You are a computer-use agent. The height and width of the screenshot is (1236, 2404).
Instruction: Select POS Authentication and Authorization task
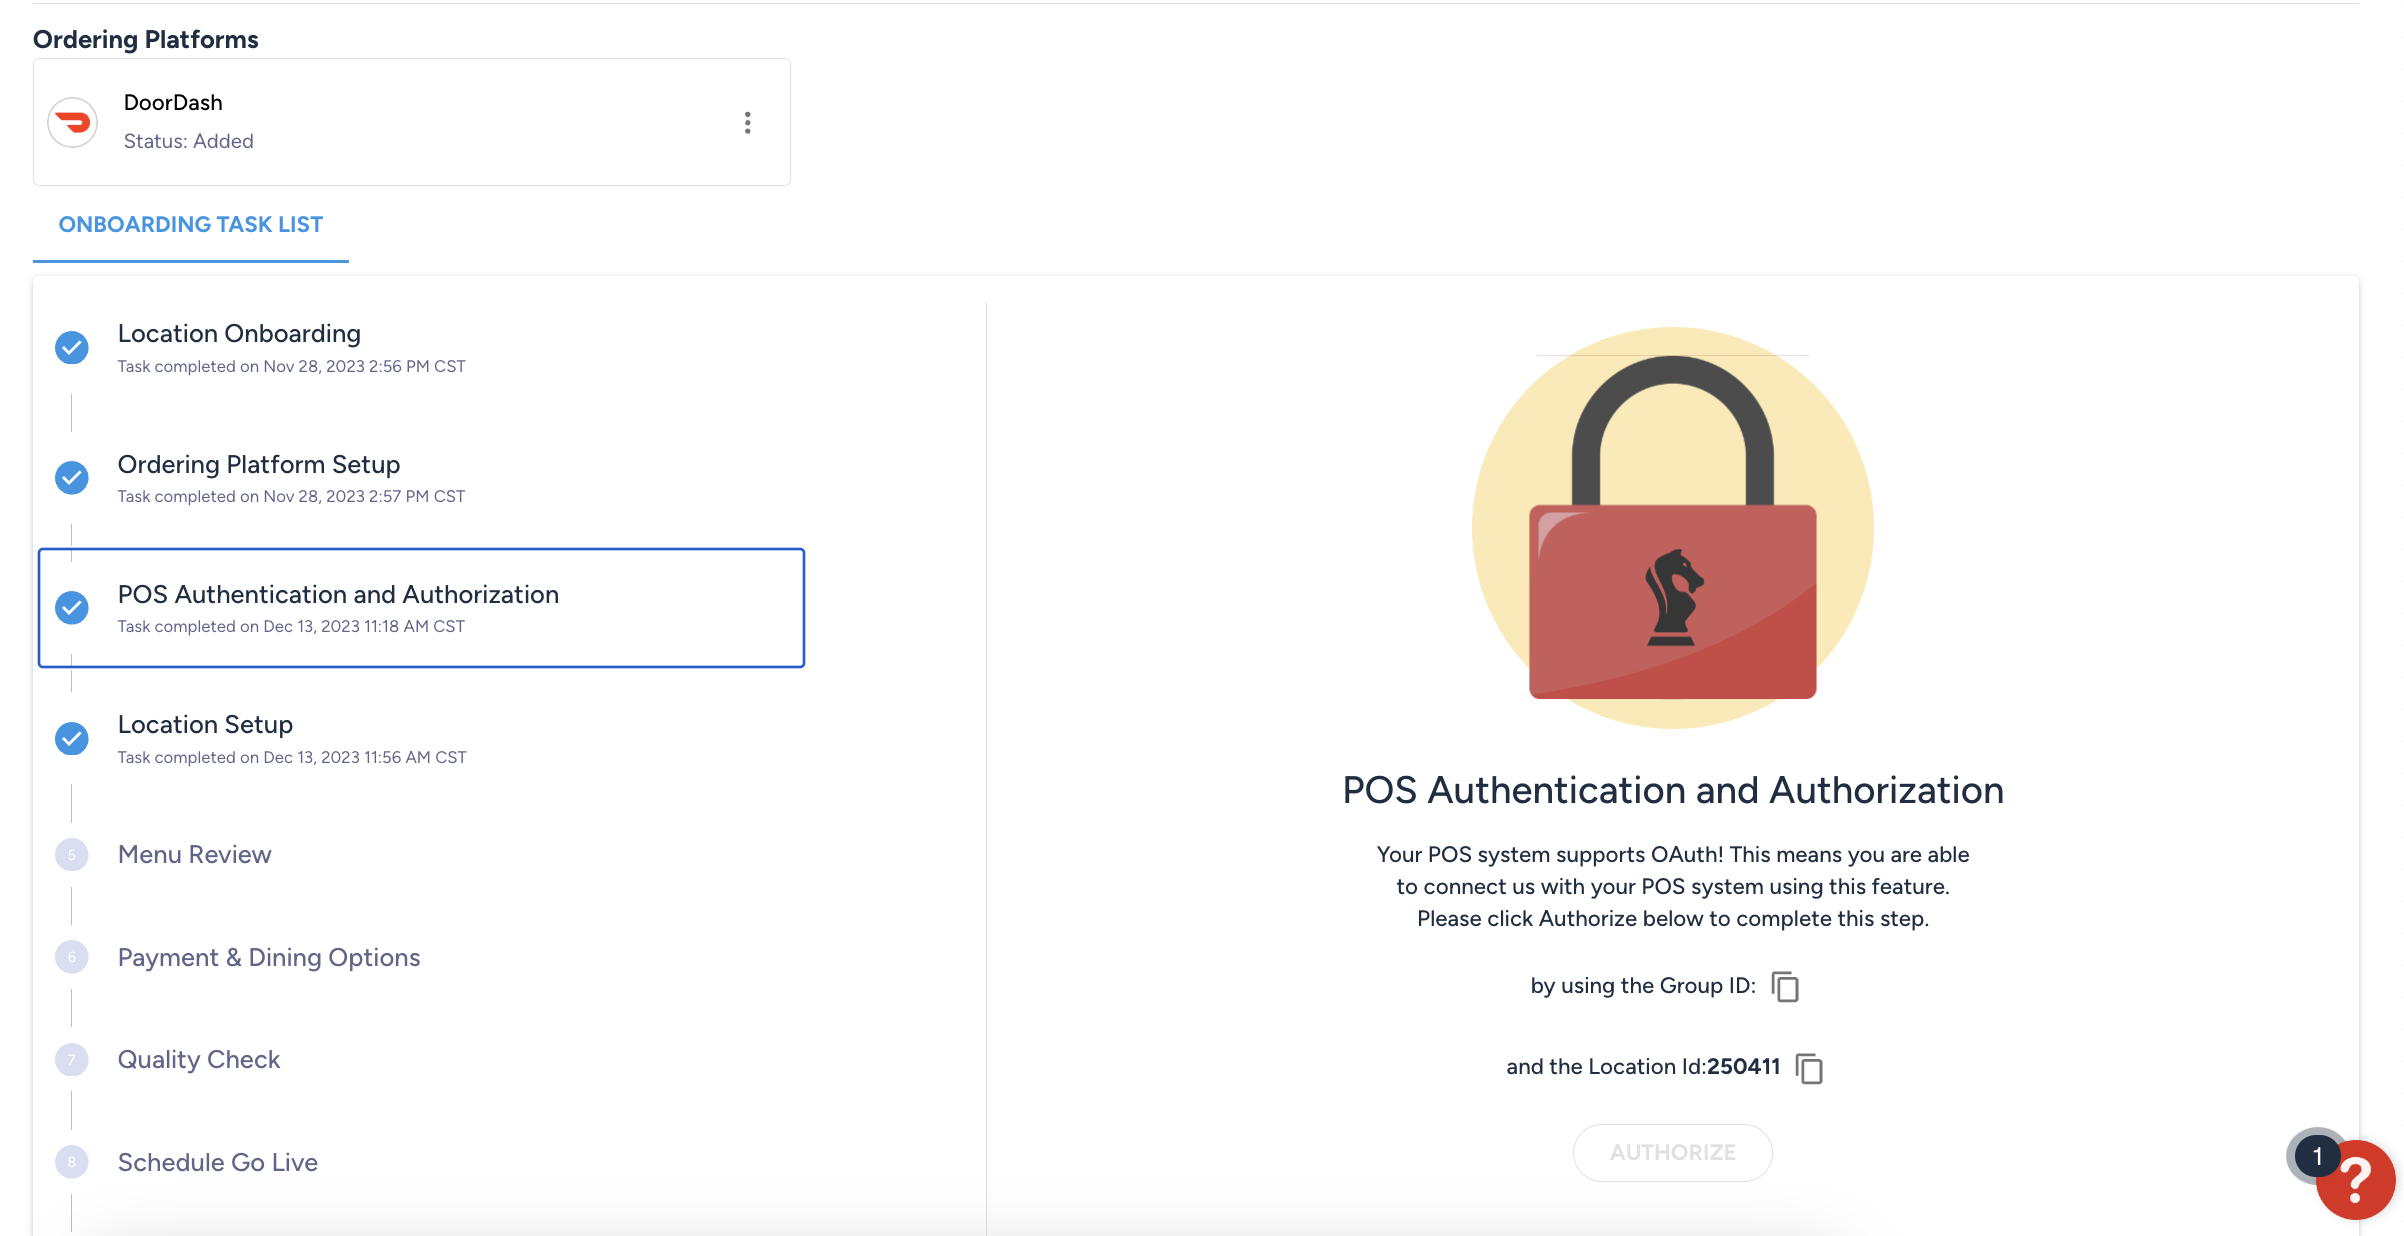[421, 608]
